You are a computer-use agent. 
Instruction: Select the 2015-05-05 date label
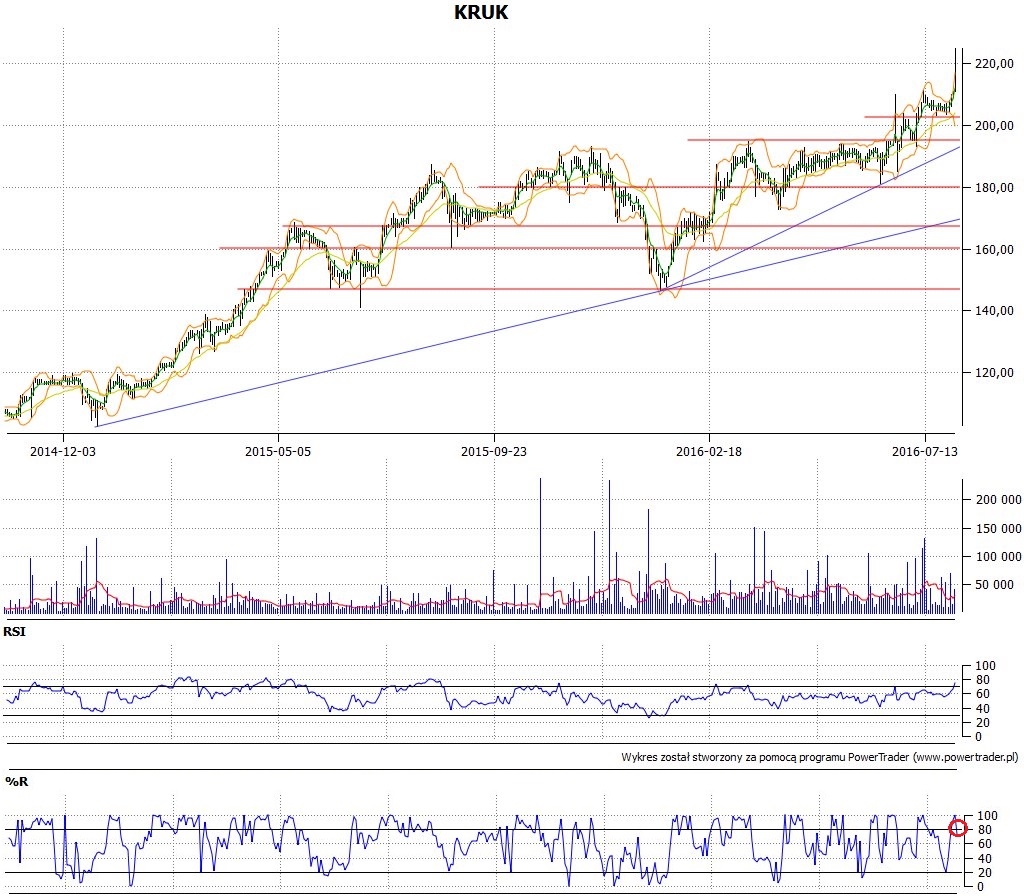tap(278, 451)
